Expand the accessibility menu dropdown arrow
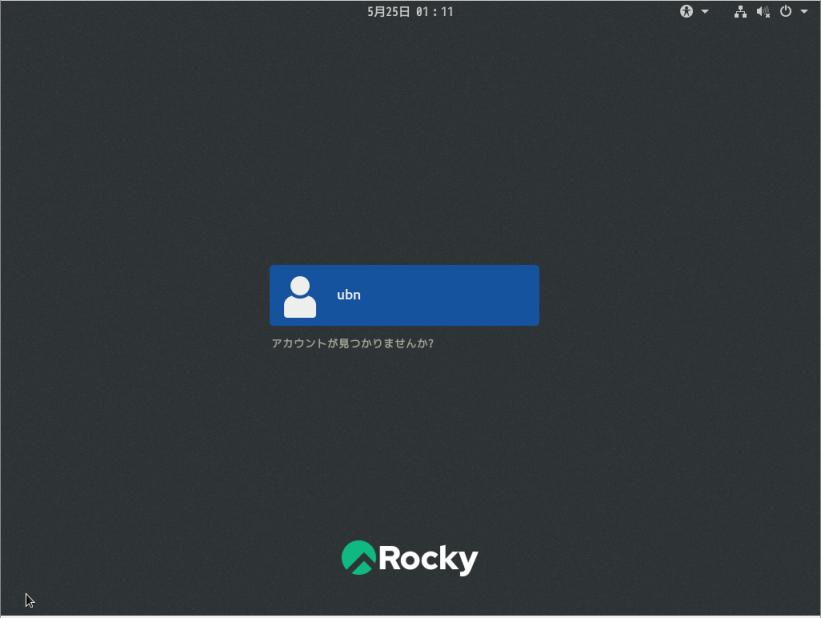821x618 pixels. 705,11
